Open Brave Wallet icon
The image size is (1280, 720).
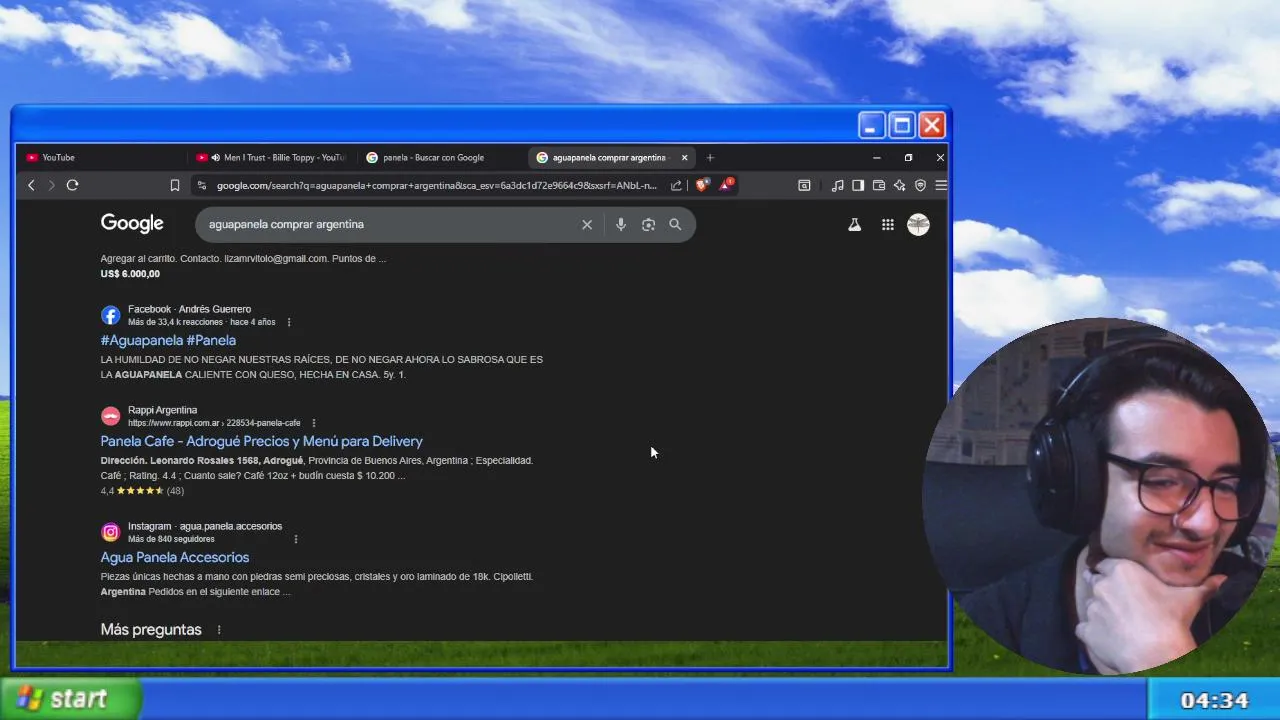879,185
